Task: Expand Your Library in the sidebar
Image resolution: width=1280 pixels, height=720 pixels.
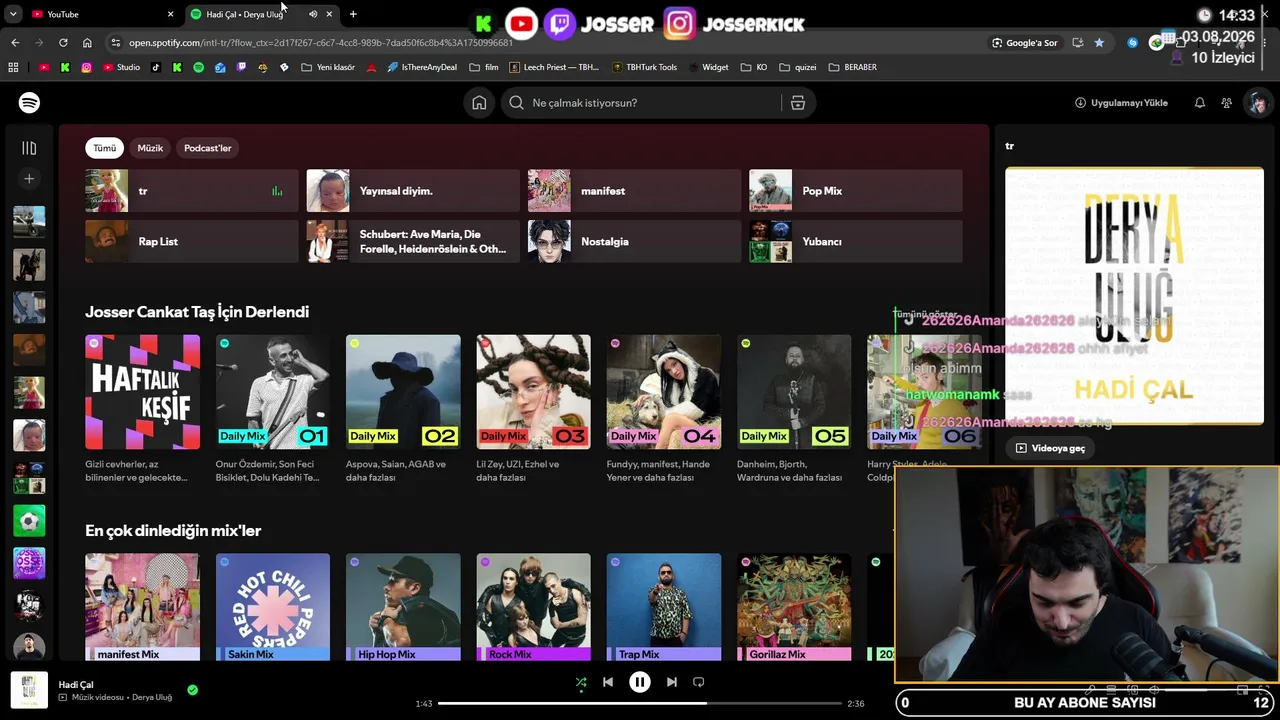Action: [x=29, y=148]
